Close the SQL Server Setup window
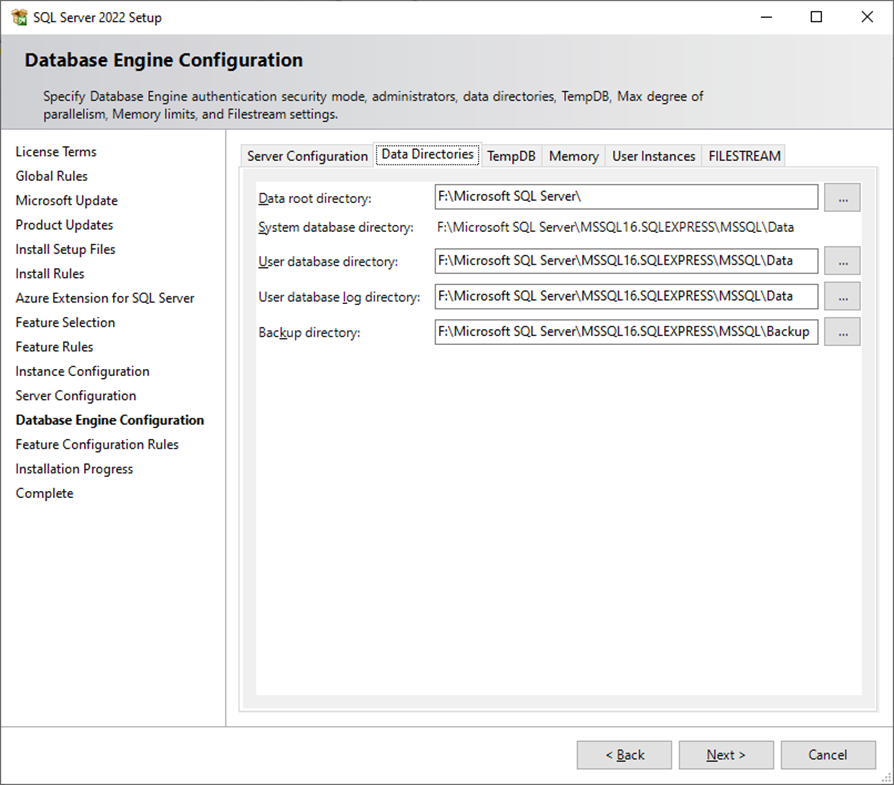 (867, 17)
